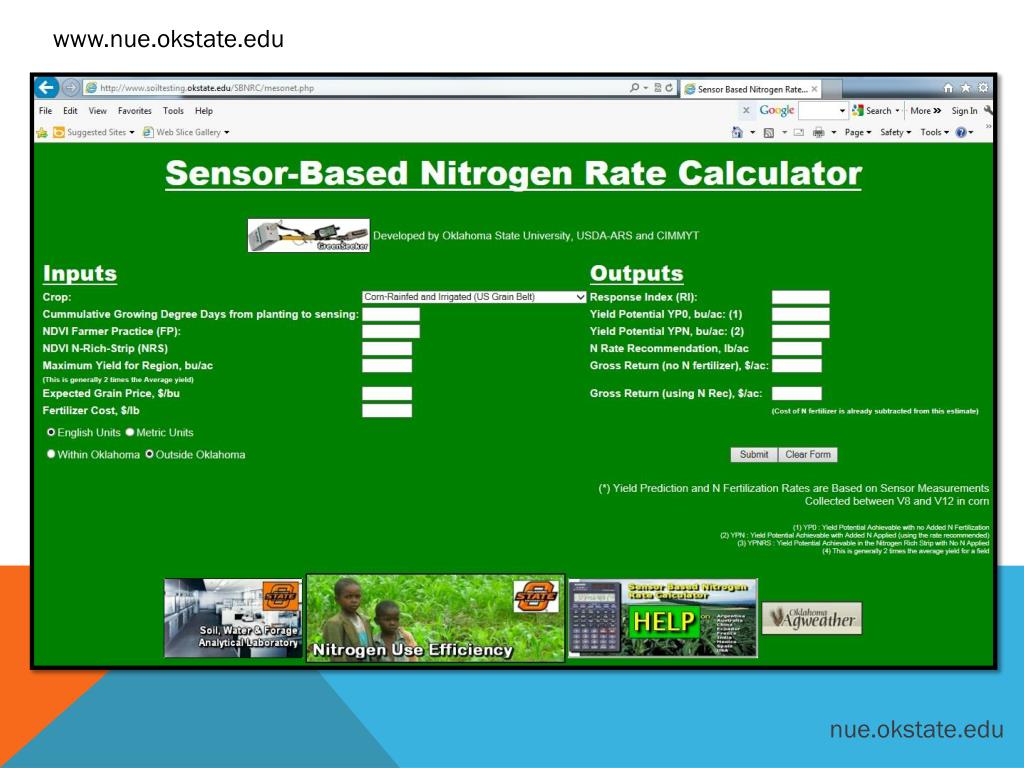Click the Google toolbar wrench icon
The image size is (1024, 768).
click(x=988, y=110)
